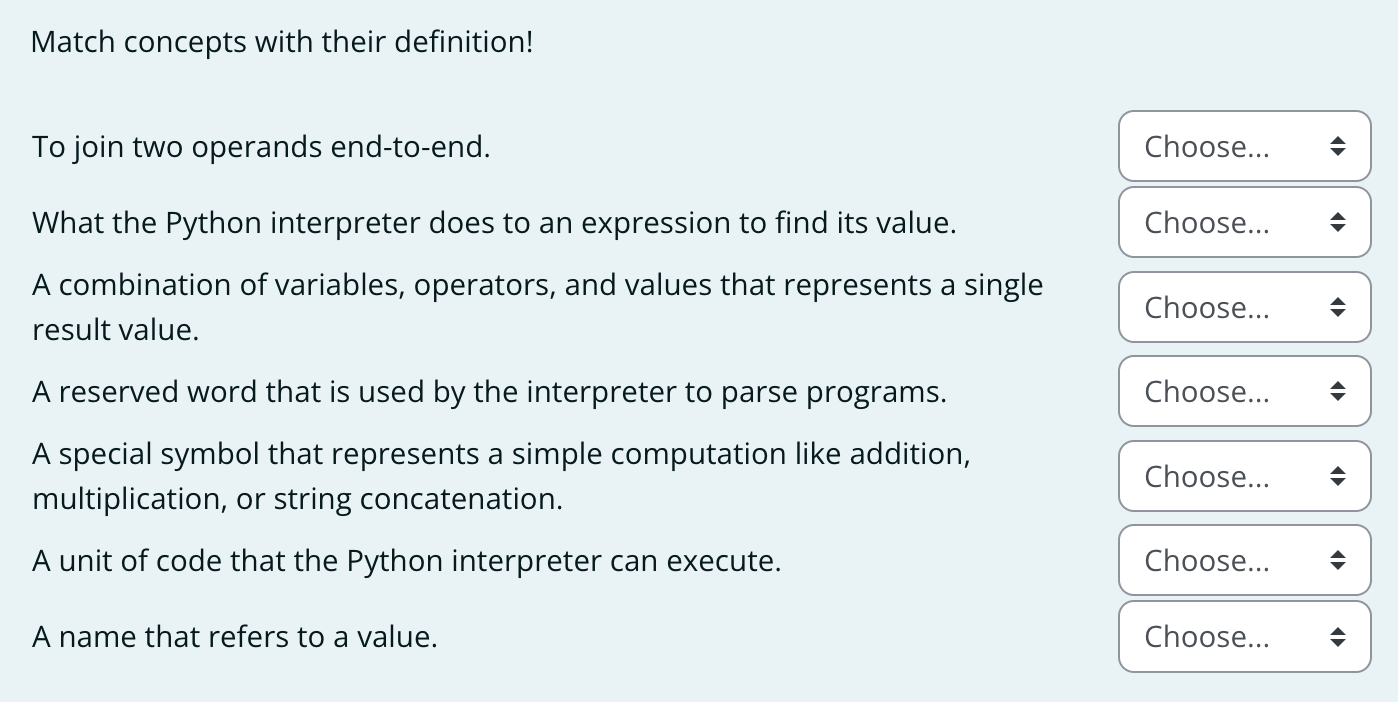Click the arrow icon beside 'A unit of code' row
The height and width of the screenshot is (702, 1398).
tap(1340, 560)
